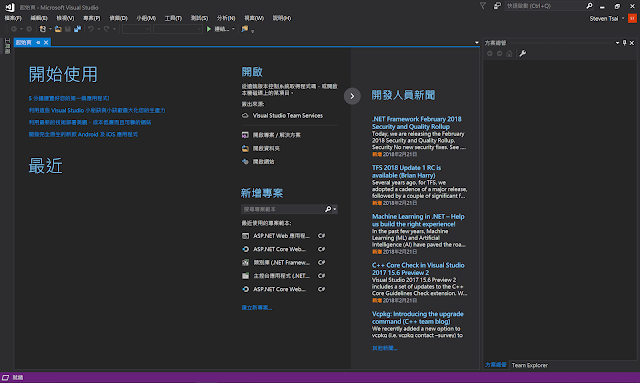Click the Solution Explorer Back icon
The image size is (640, 383).
490,53
